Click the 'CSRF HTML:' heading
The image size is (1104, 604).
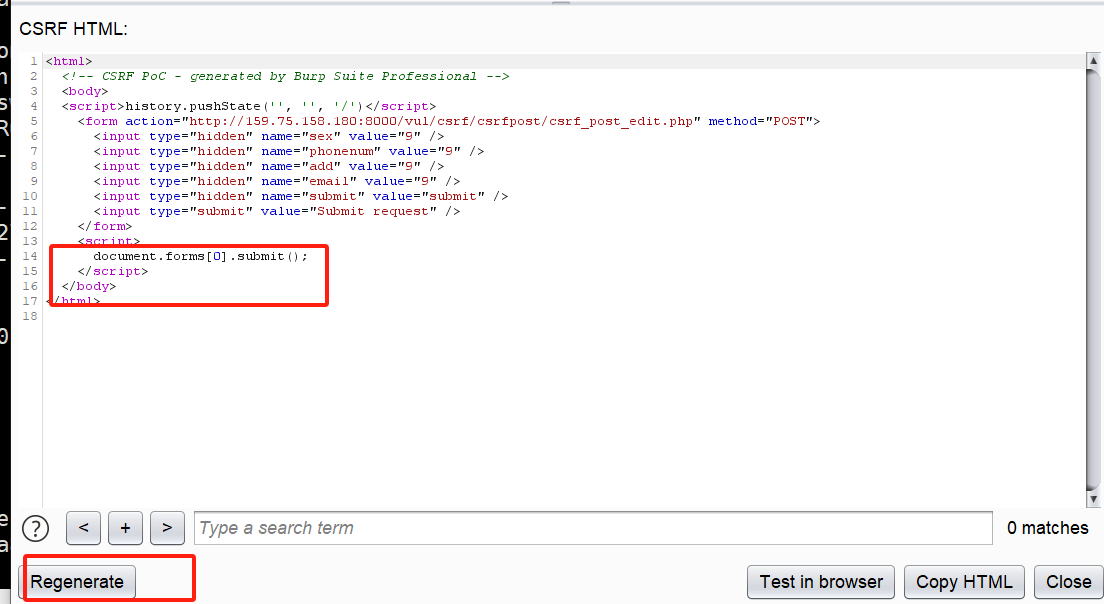coord(73,29)
